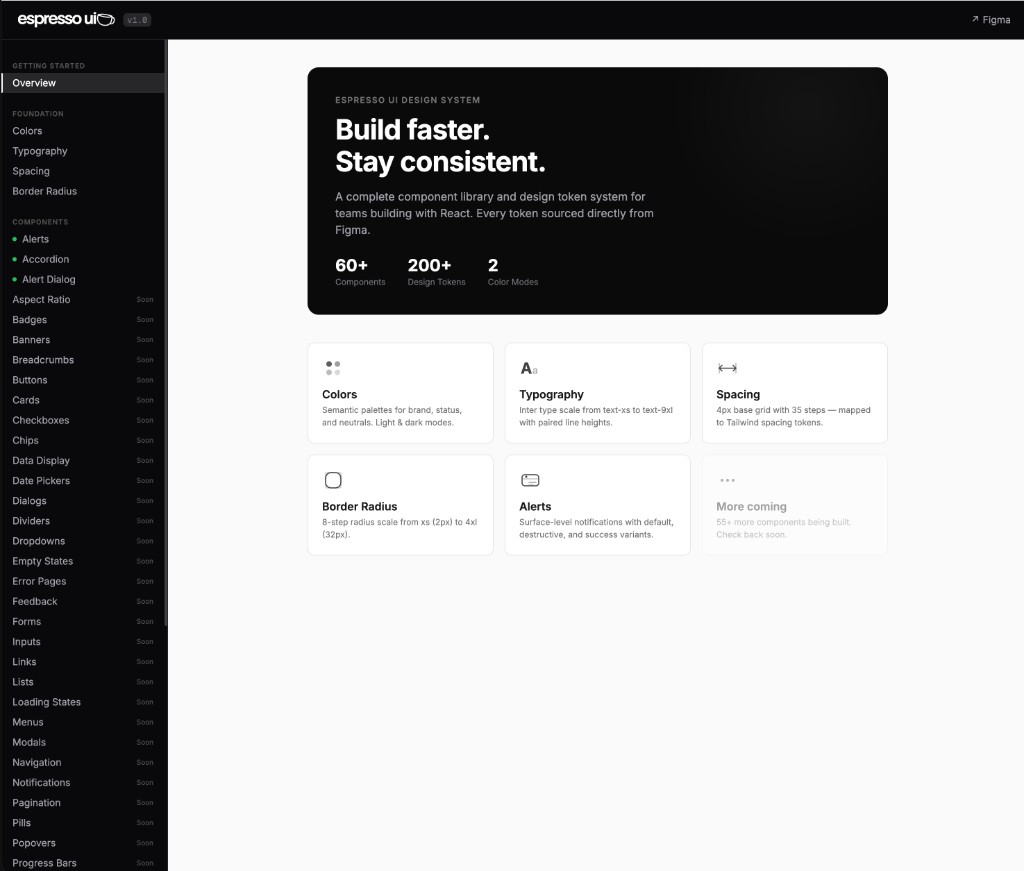Click Banners sidebar item
Image resolution: width=1024 pixels, height=871 pixels.
coord(83,340)
